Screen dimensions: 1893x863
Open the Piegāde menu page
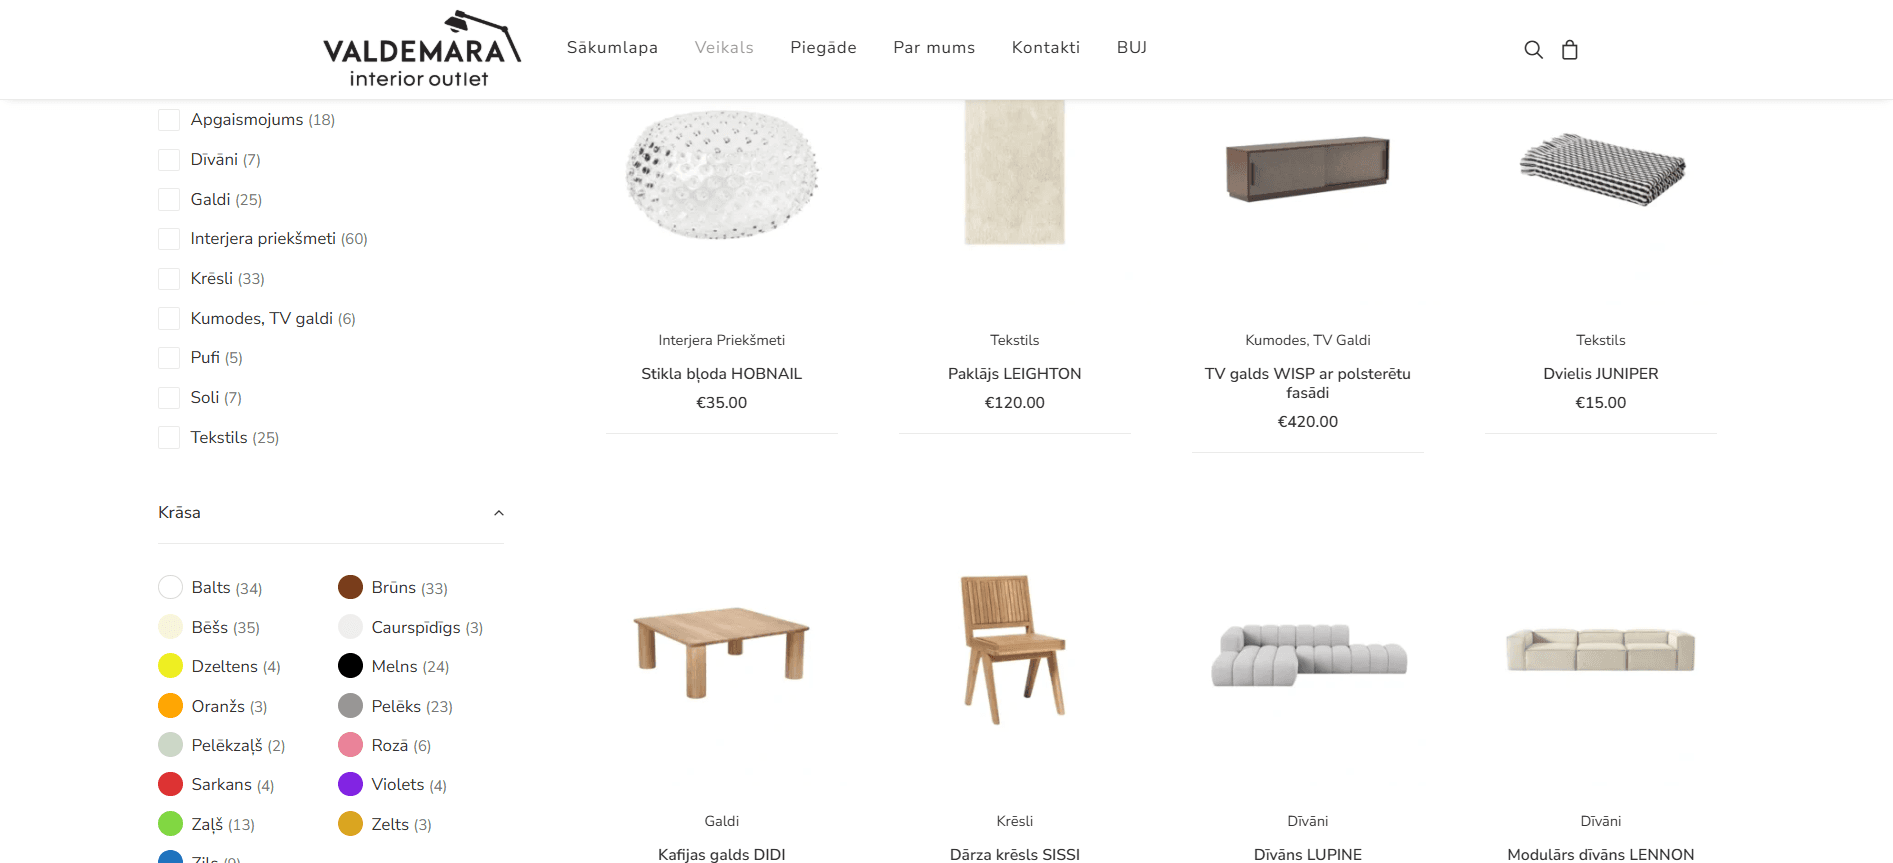pos(823,48)
